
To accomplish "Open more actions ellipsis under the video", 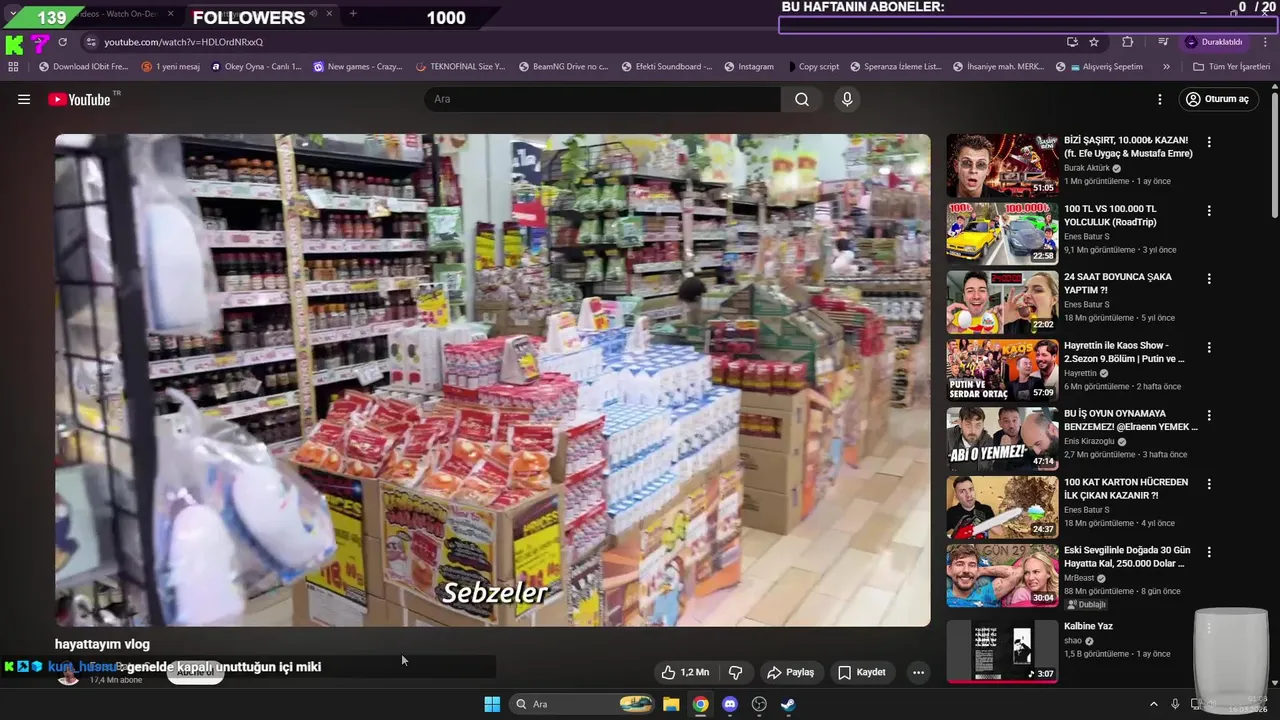I will (x=918, y=672).
